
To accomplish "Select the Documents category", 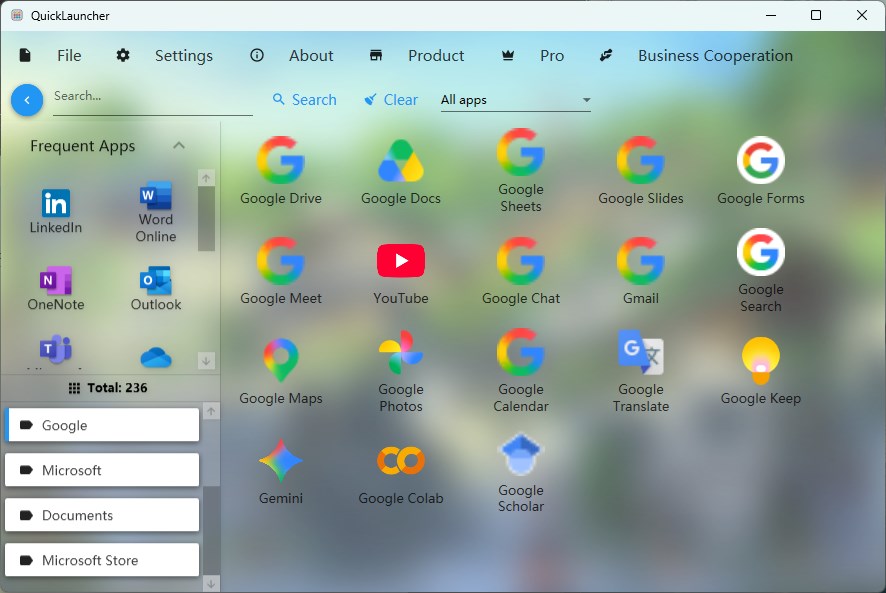I will tap(102, 515).
